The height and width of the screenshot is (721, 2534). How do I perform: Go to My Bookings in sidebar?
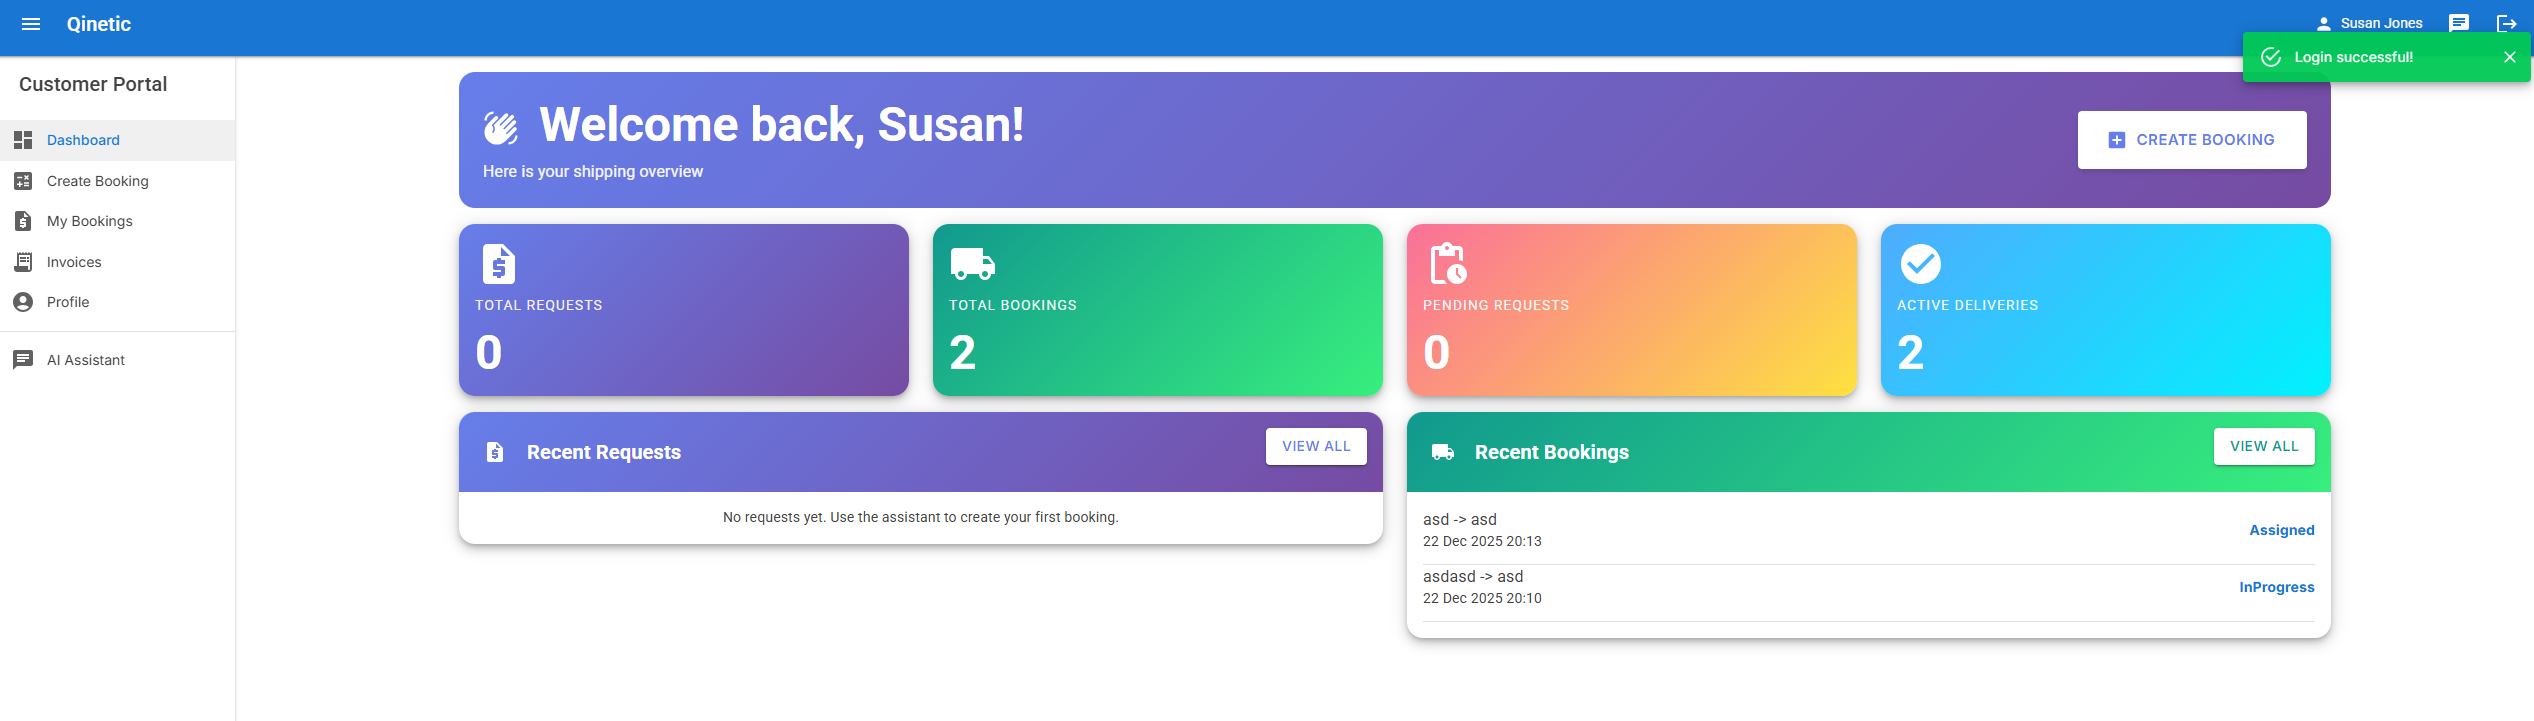(x=118, y=221)
